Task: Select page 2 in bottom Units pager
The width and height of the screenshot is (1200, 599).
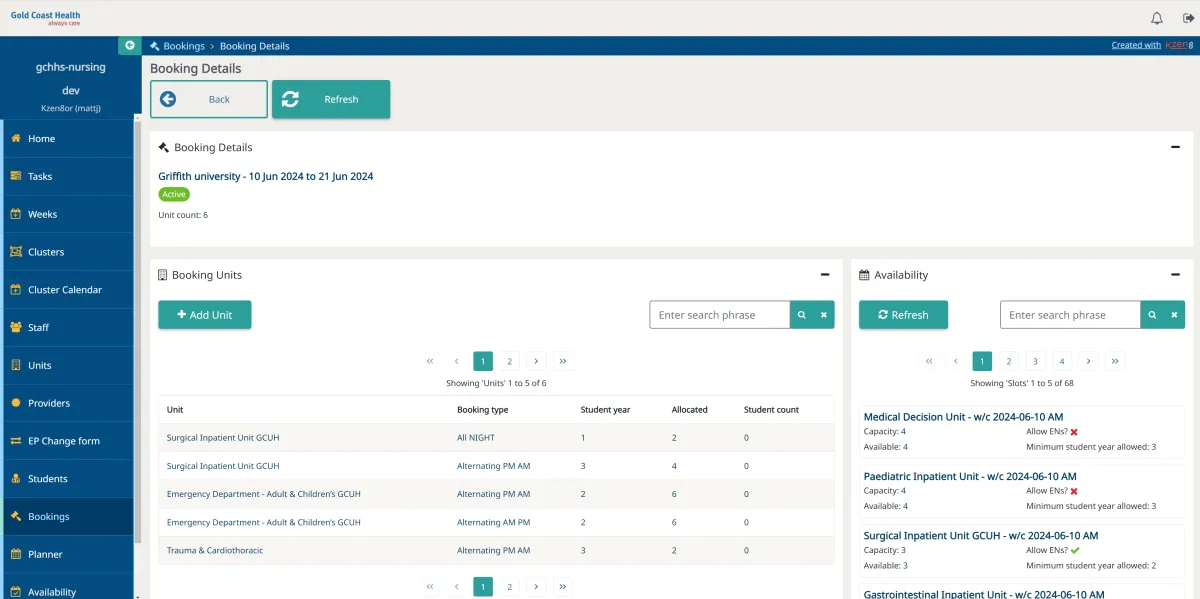Action: (x=509, y=587)
